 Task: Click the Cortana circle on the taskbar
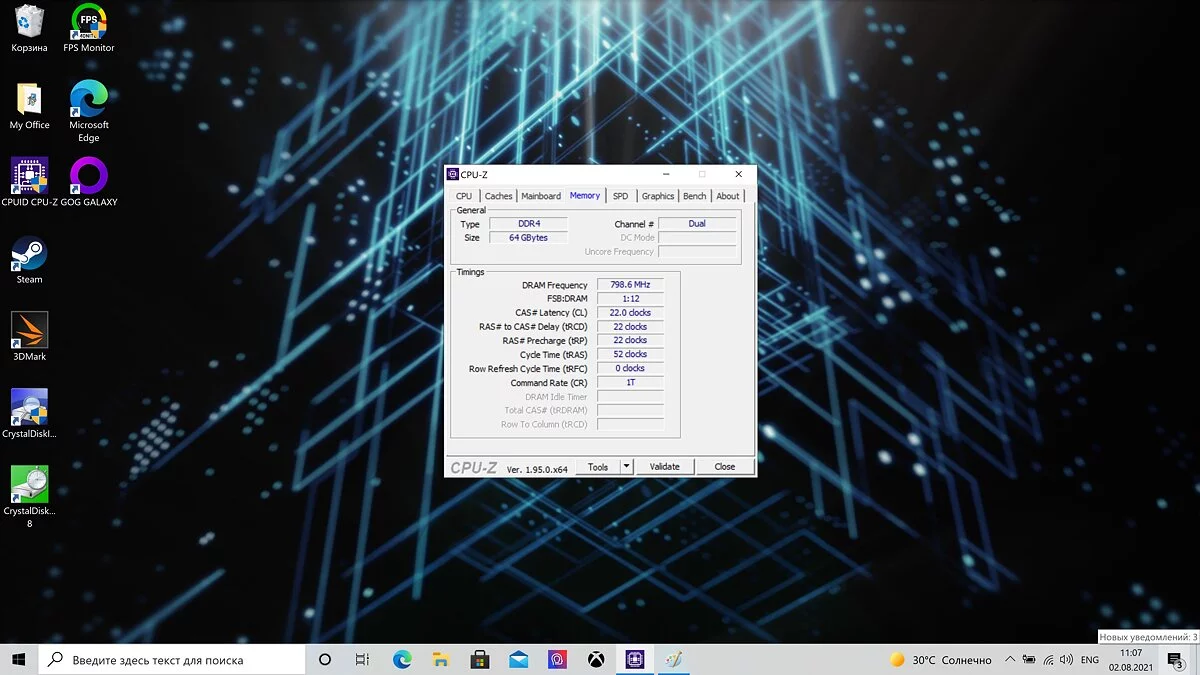point(325,660)
